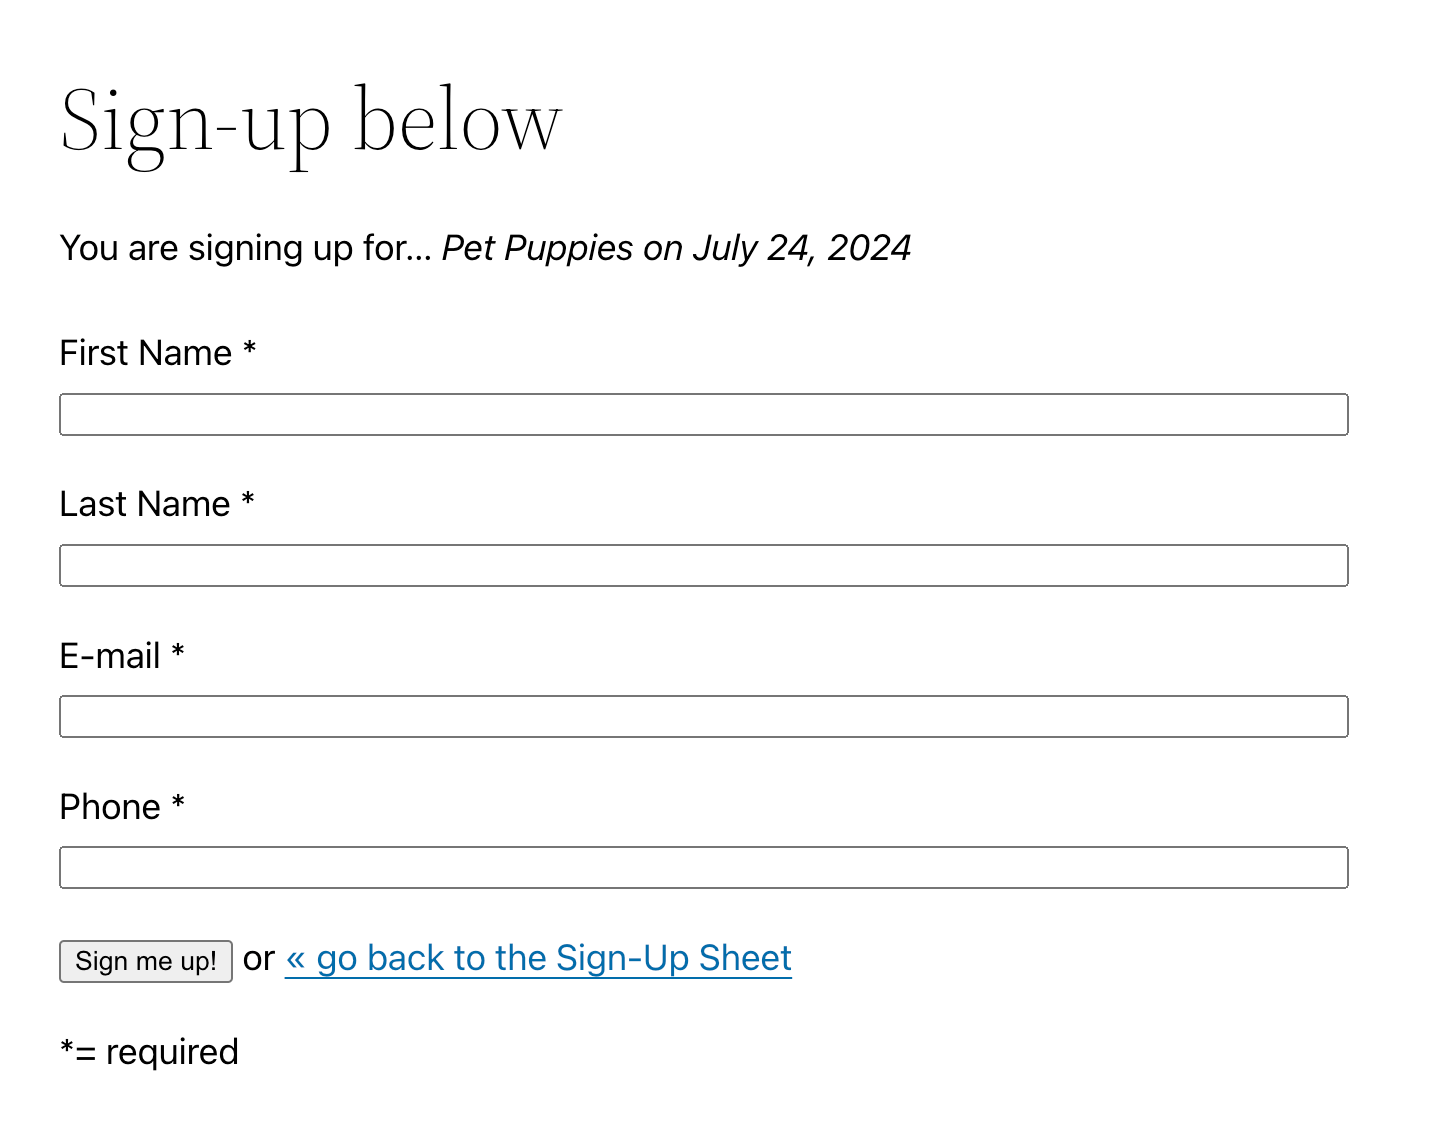Viewport: 1436px width, 1128px height.
Task: Focus the Last Name text box
Action: point(703,566)
